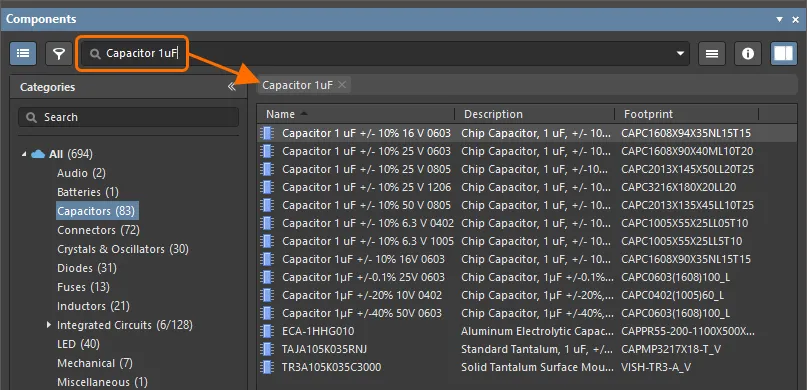Select the Fuses (13) category
This screenshot has width=807, height=390.
point(83,287)
